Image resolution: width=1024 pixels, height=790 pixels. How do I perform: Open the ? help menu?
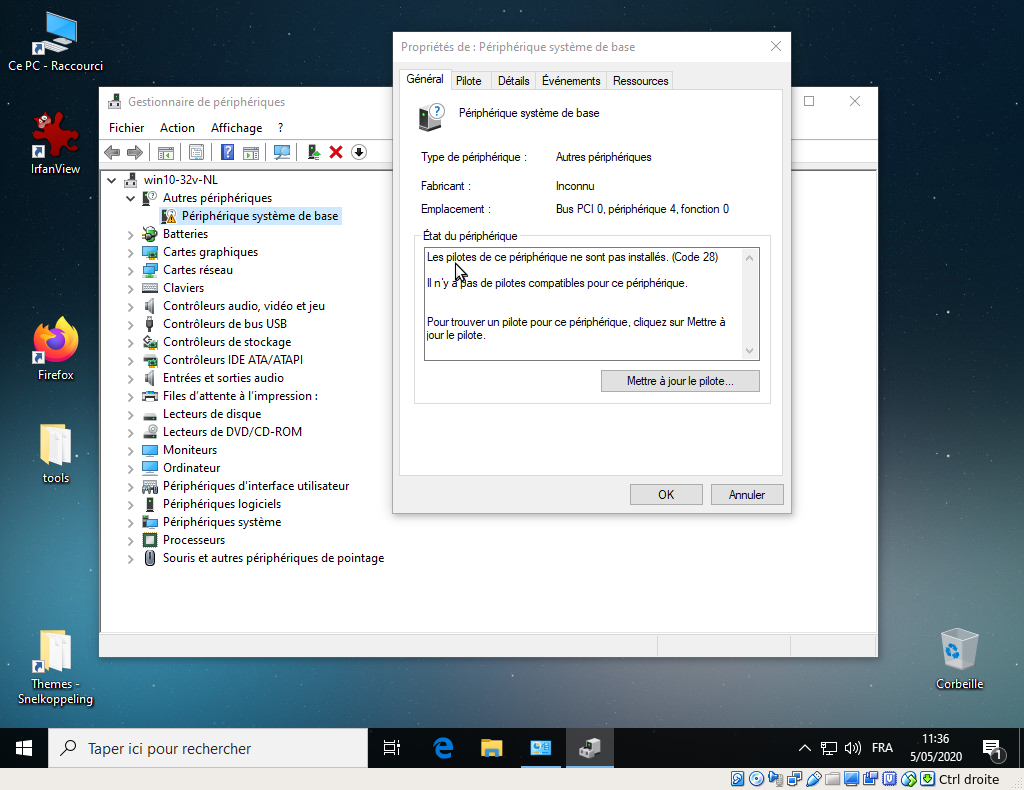(x=280, y=128)
